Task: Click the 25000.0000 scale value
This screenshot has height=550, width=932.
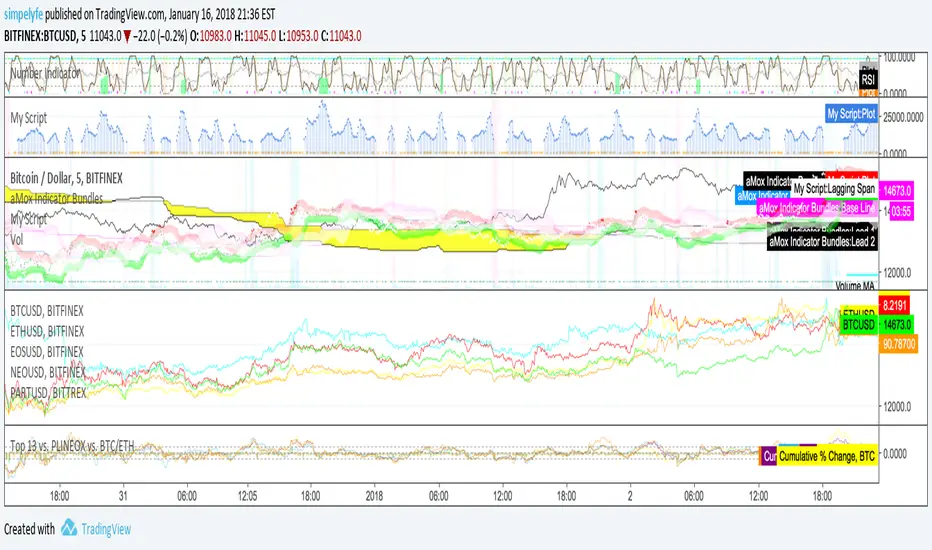Action: coord(903,117)
